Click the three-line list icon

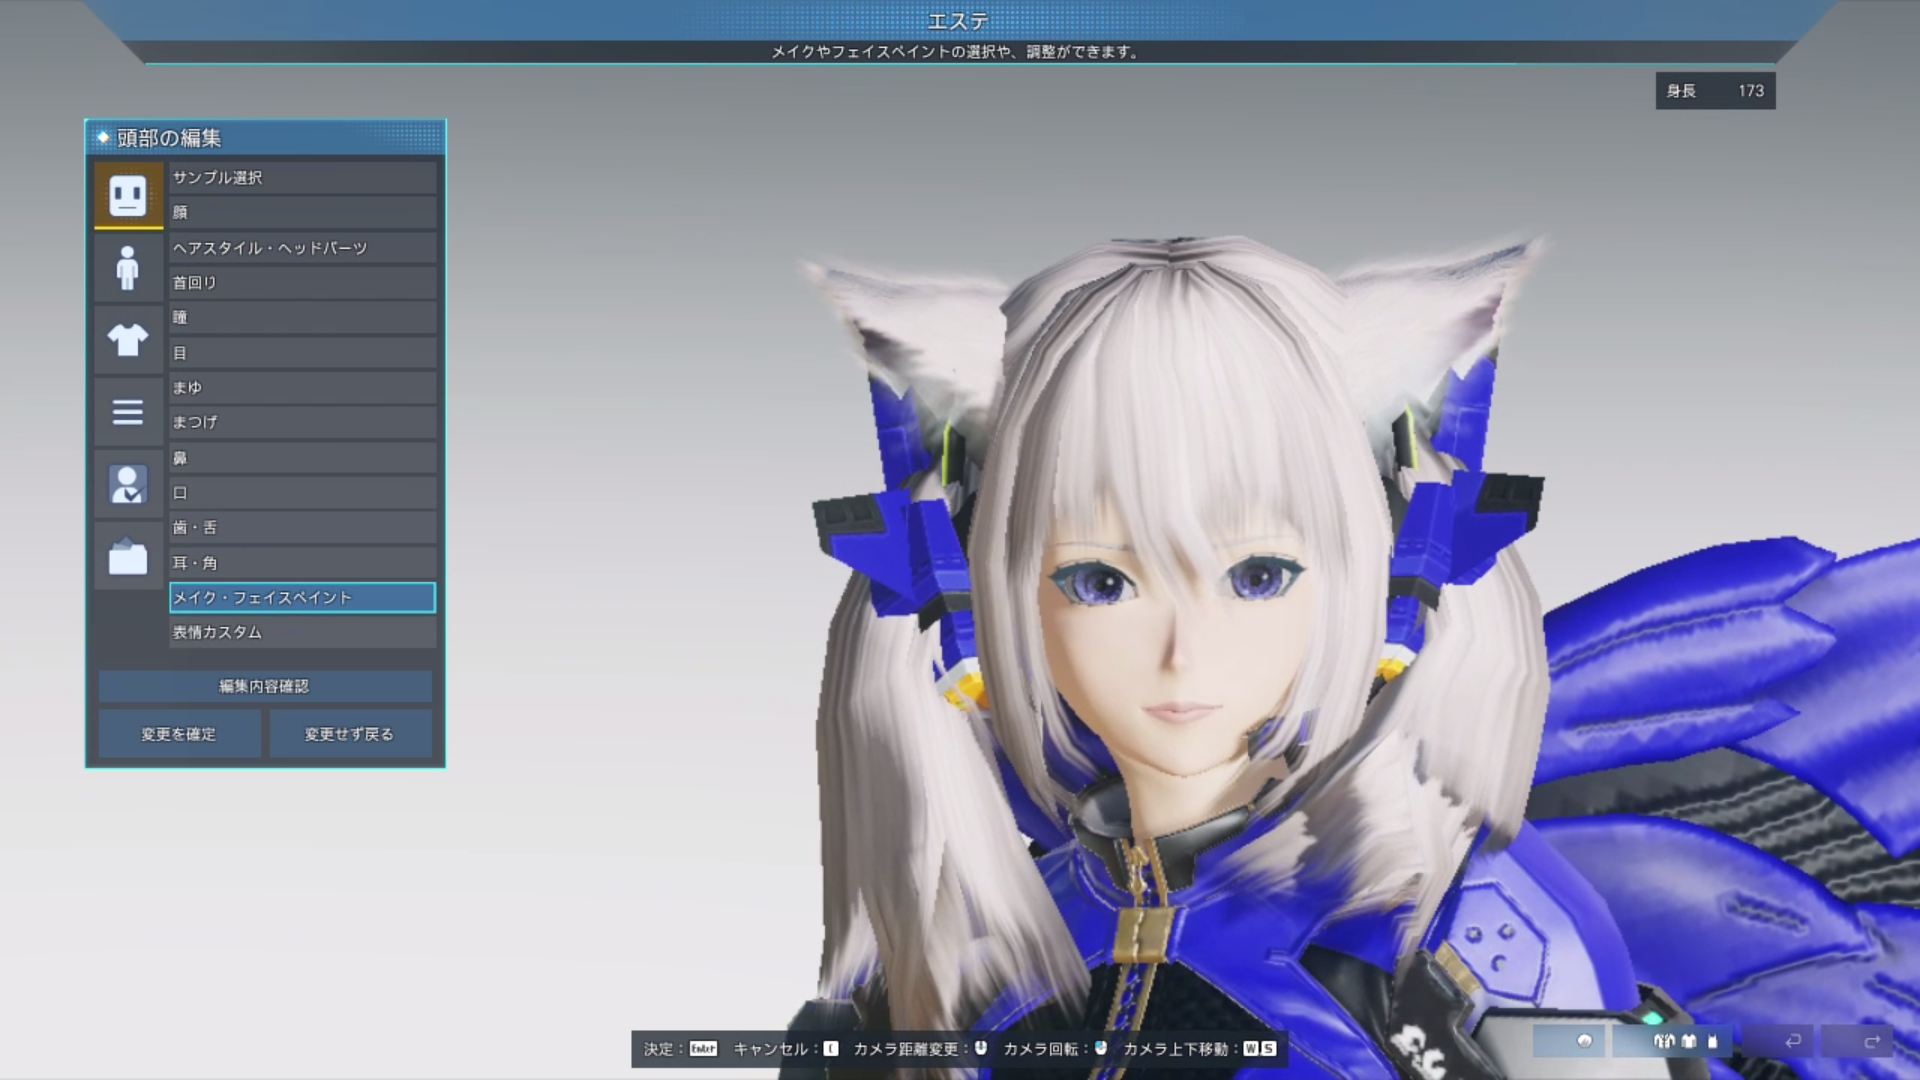[128, 412]
